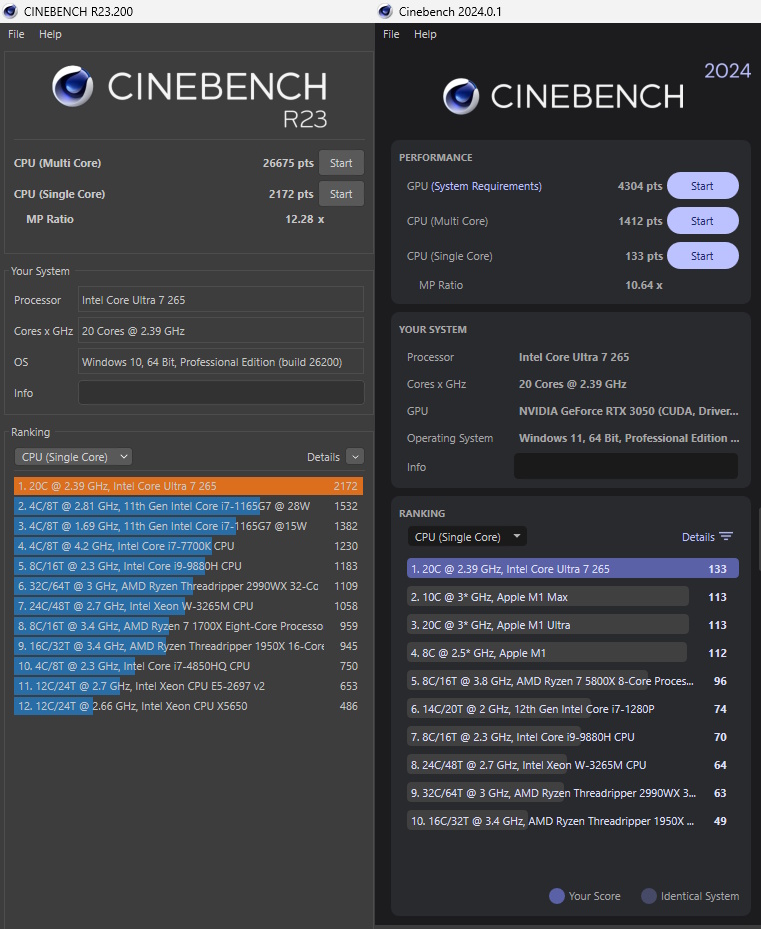Expand the R23 Details dropdown arrow
Image resolution: width=761 pixels, height=929 pixels.
pyautogui.click(x=354, y=457)
